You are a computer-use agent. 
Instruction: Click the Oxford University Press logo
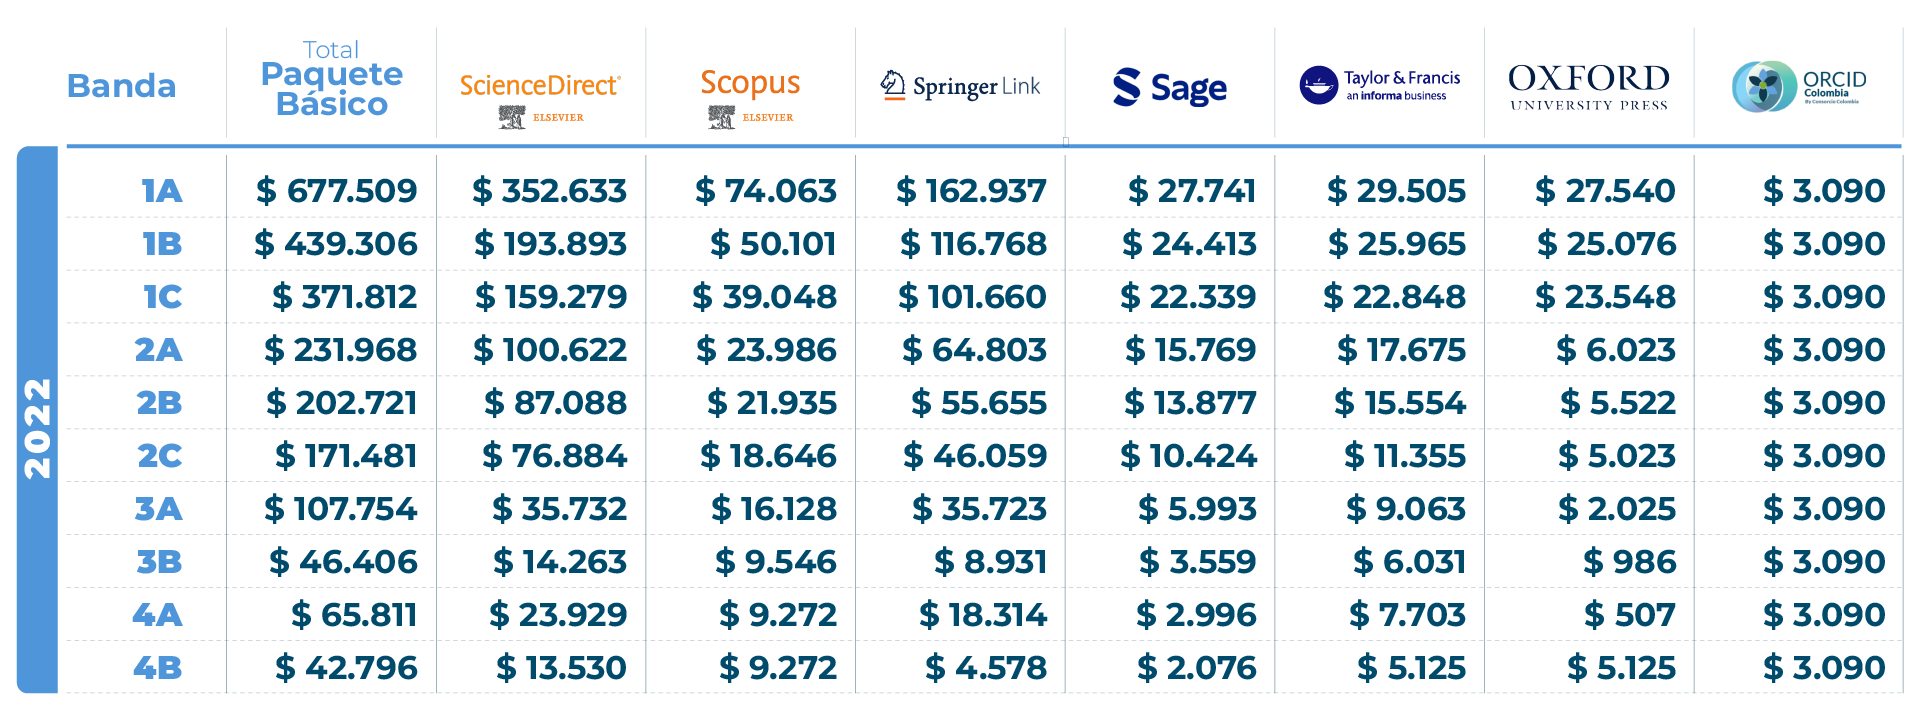click(x=1589, y=86)
